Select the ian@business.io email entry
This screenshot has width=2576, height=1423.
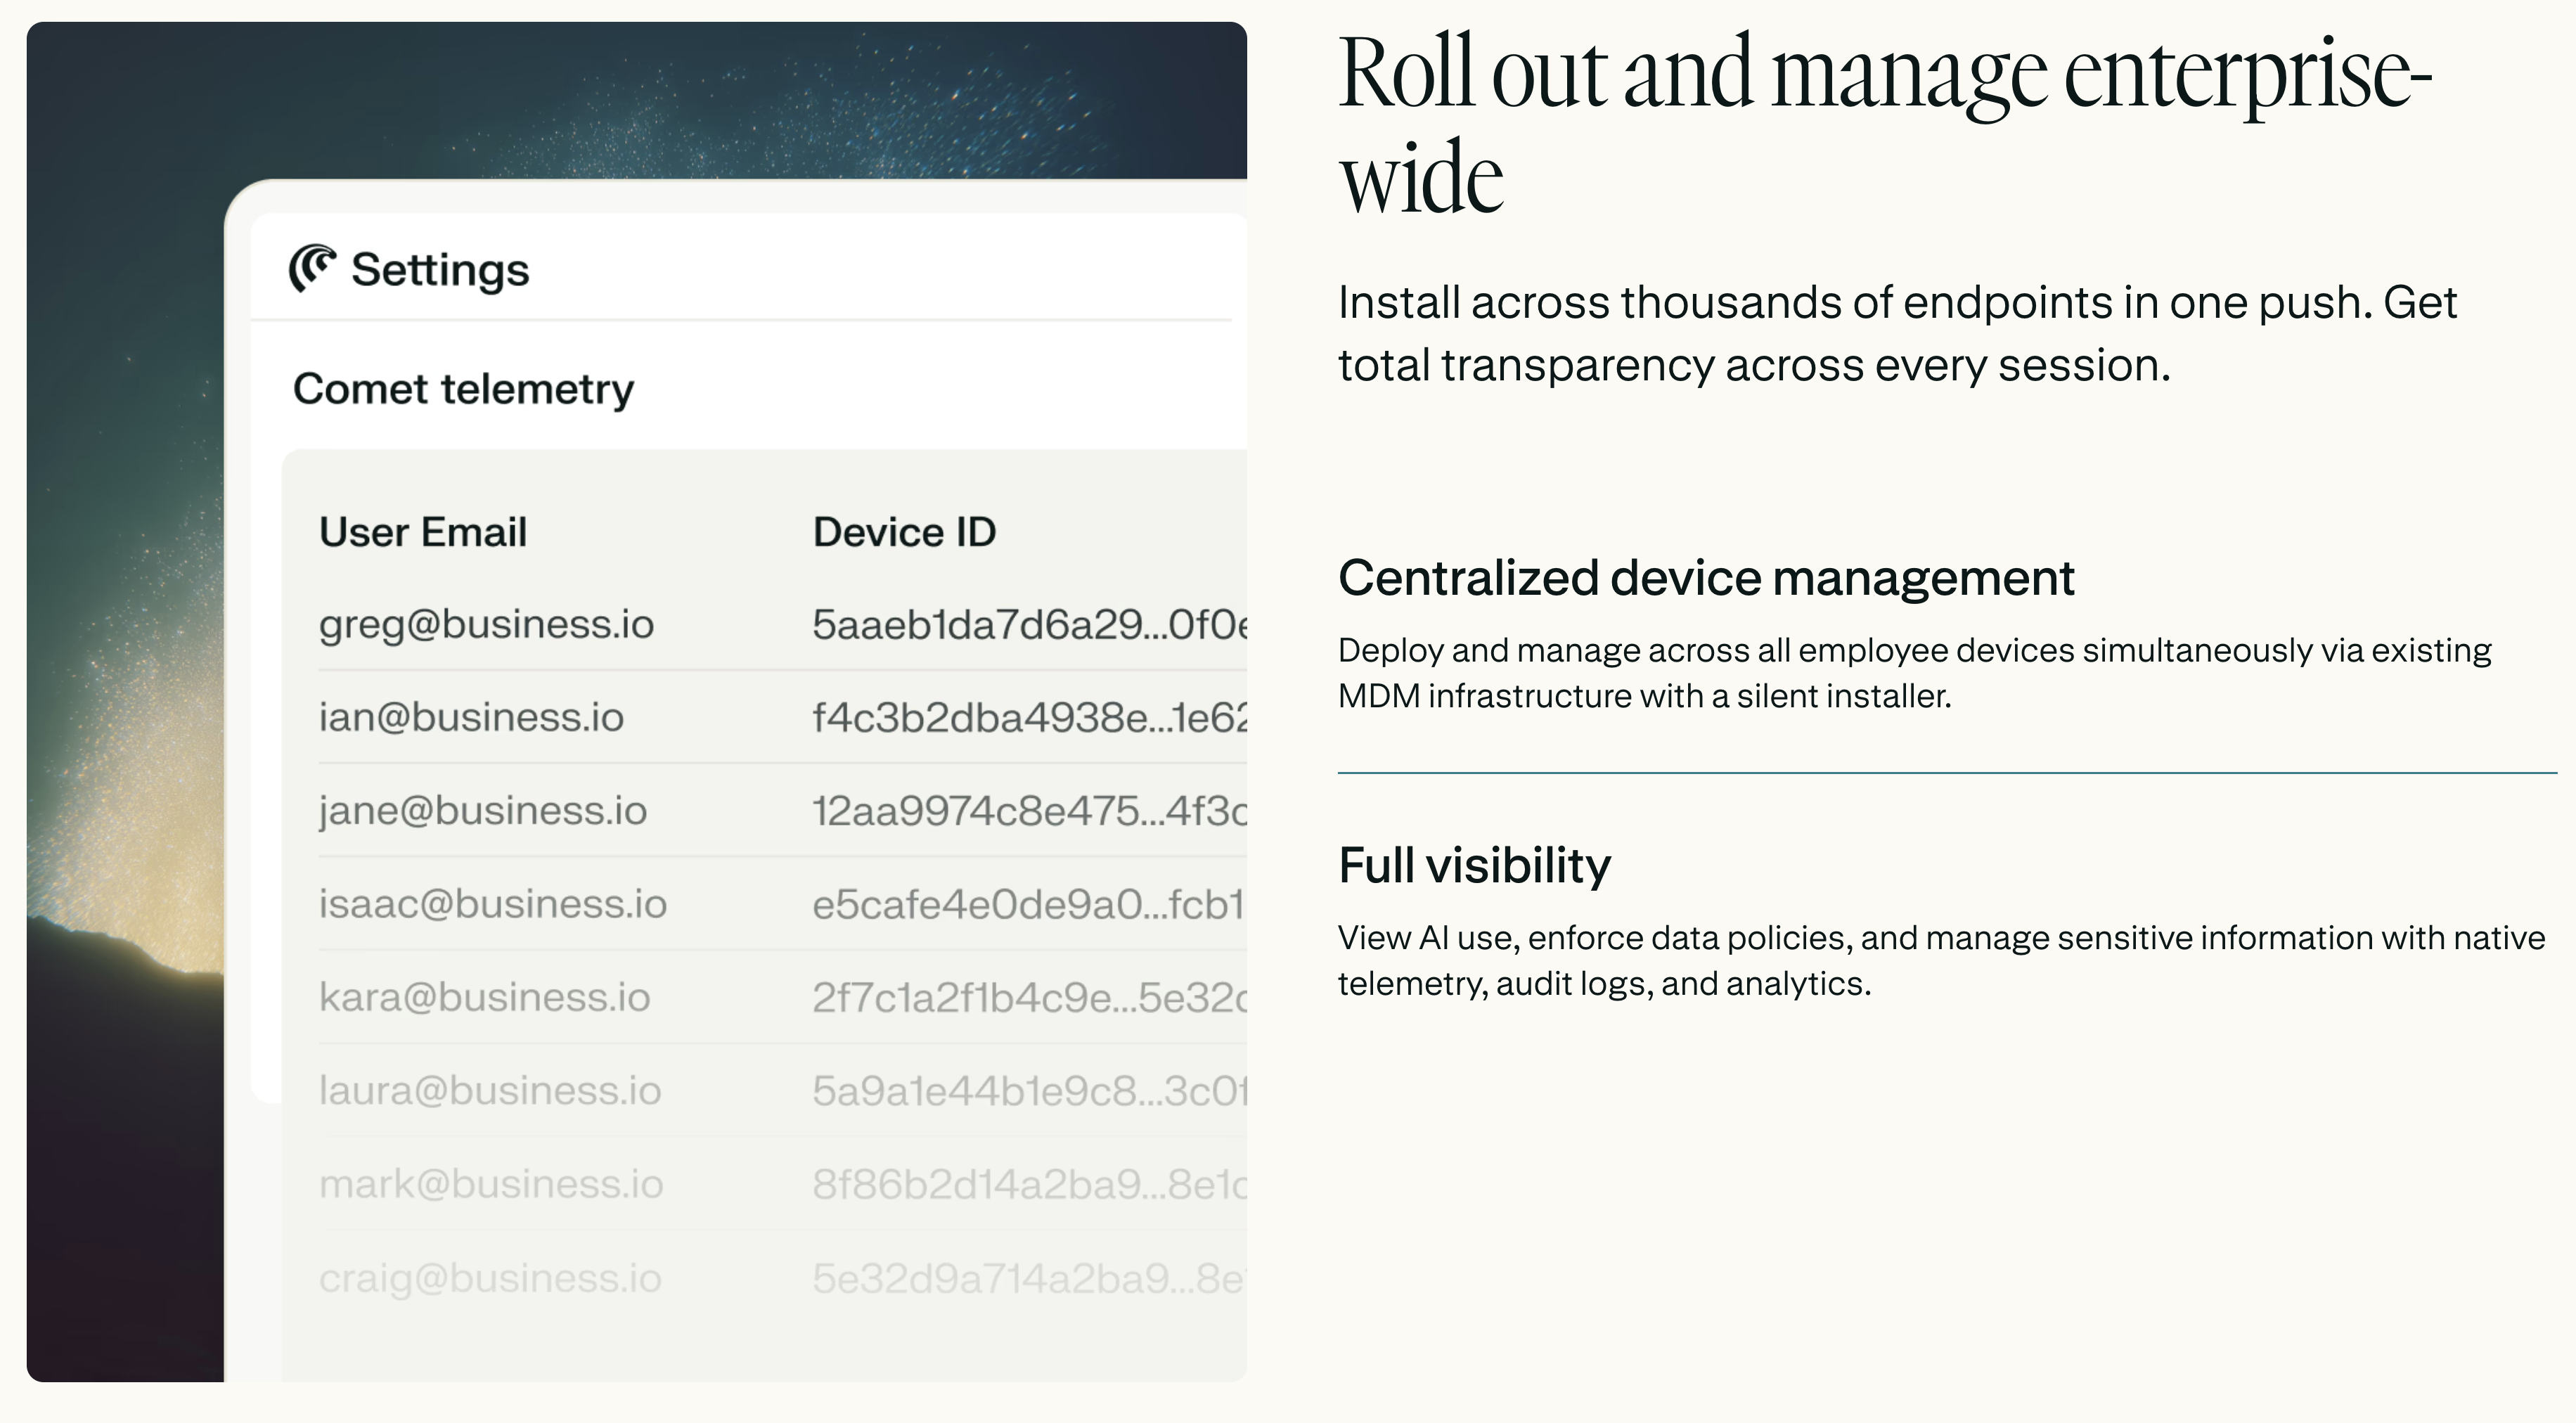(471, 717)
